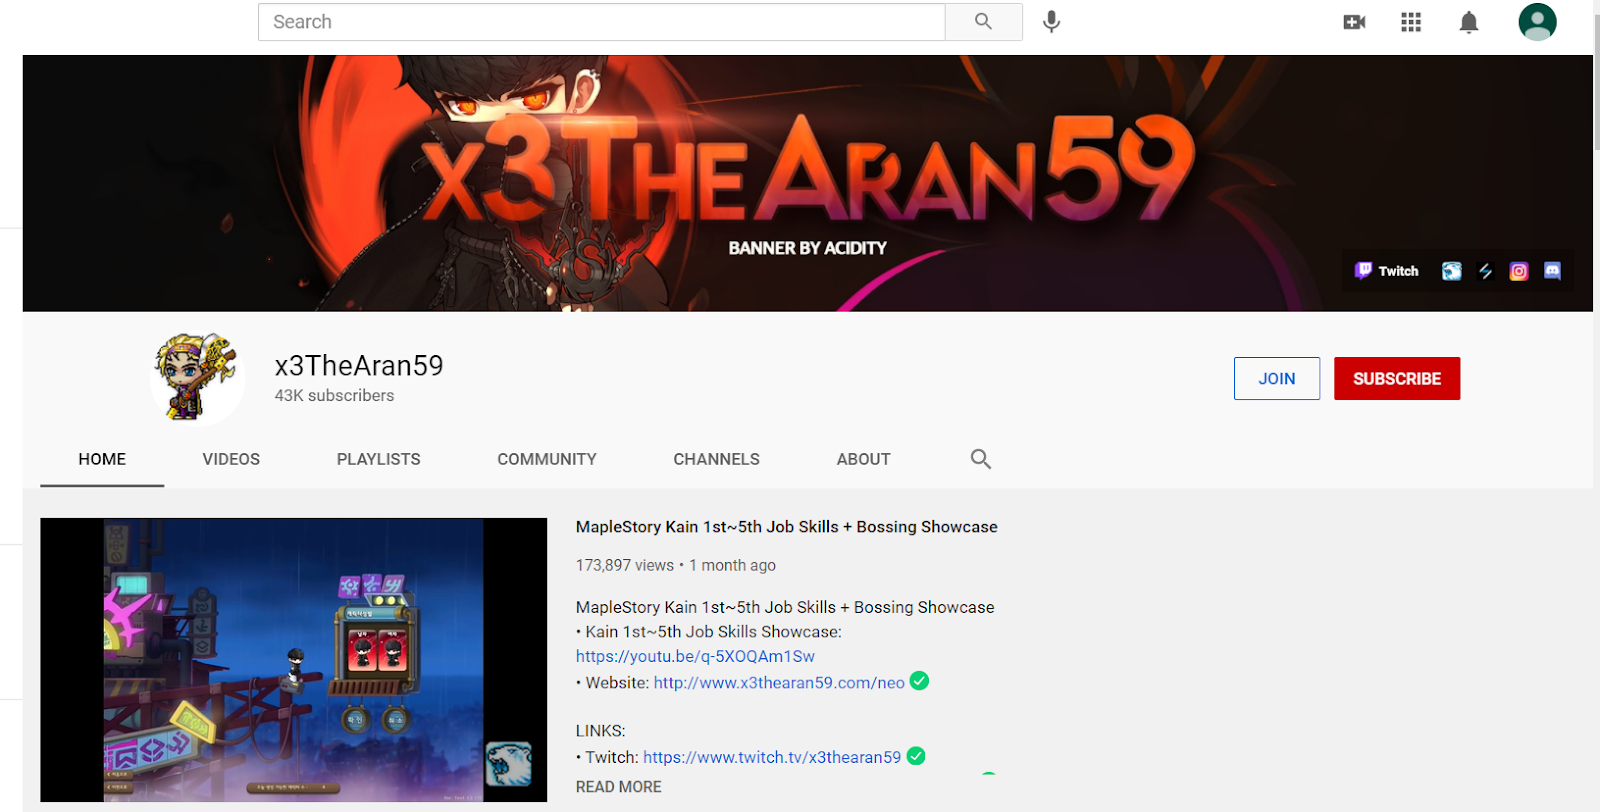Click the x3TheAran59 channel banner image

pyautogui.click(x=807, y=183)
